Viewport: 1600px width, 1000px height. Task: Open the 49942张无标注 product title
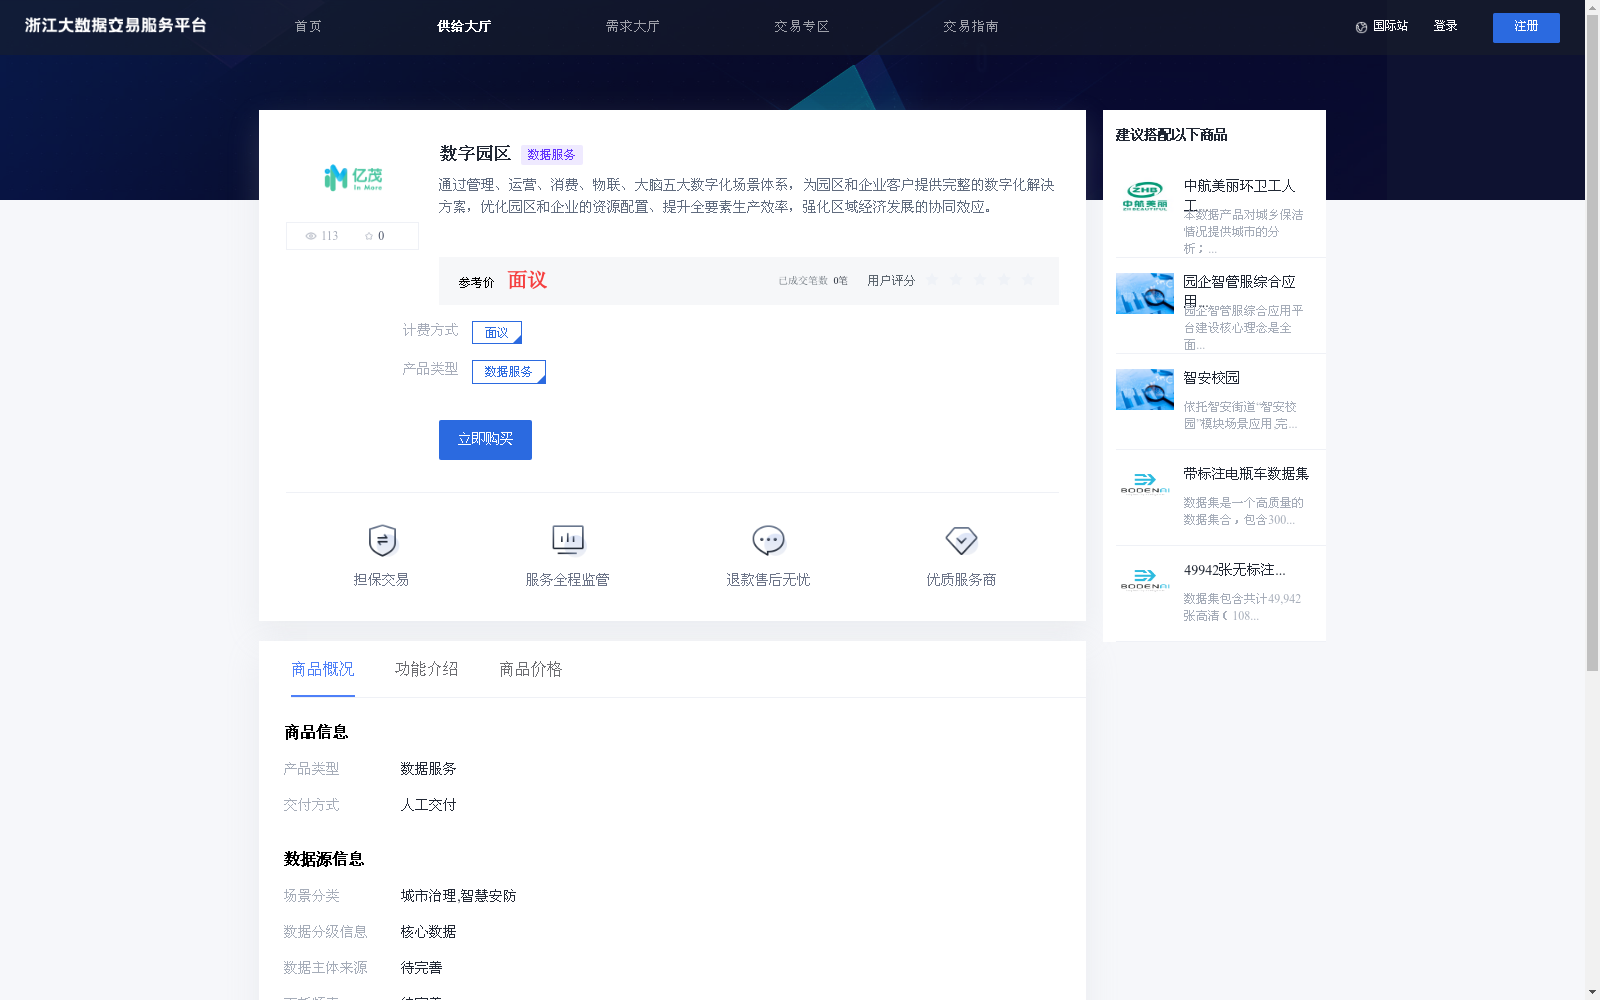[x=1235, y=570]
